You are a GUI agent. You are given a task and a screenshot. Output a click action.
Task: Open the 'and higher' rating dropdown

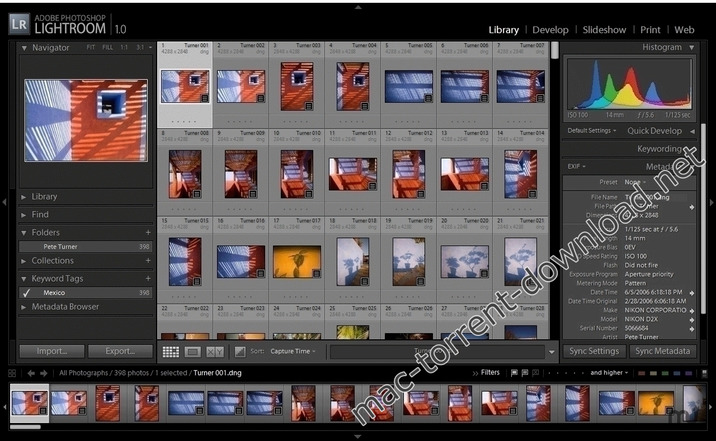pyautogui.click(x=609, y=373)
